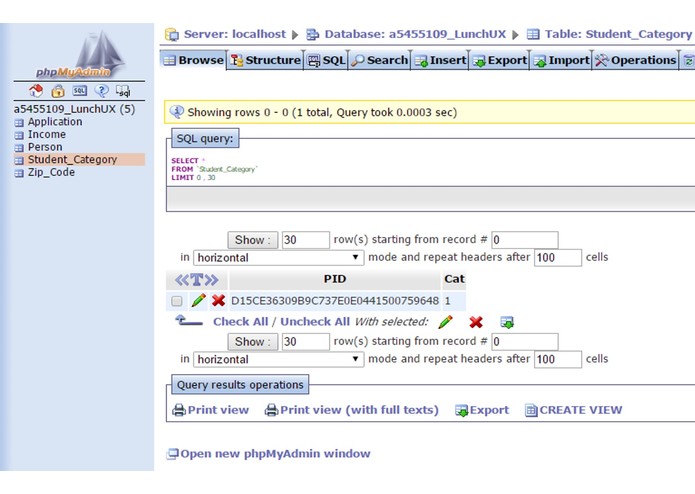The image size is (695, 494).
Task: Click the CREATE VIEW icon
Action: tap(531, 410)
